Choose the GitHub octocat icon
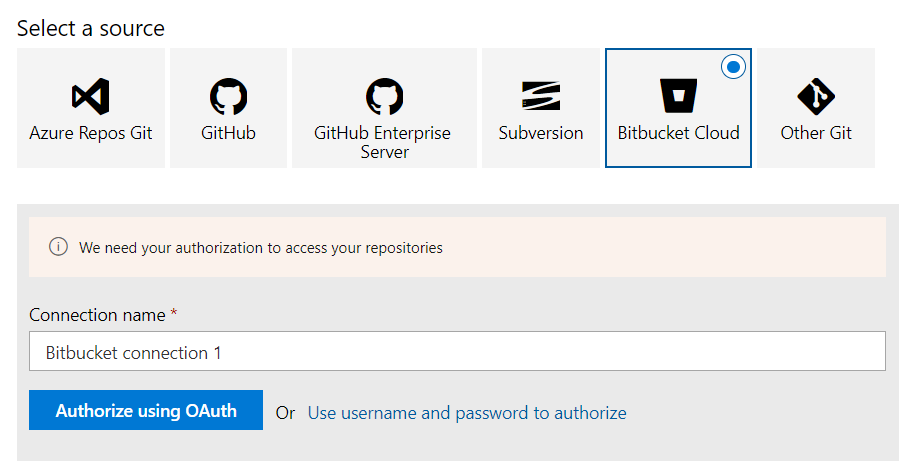This screenshot has width=917, height=472. click(x=228, y=97)
